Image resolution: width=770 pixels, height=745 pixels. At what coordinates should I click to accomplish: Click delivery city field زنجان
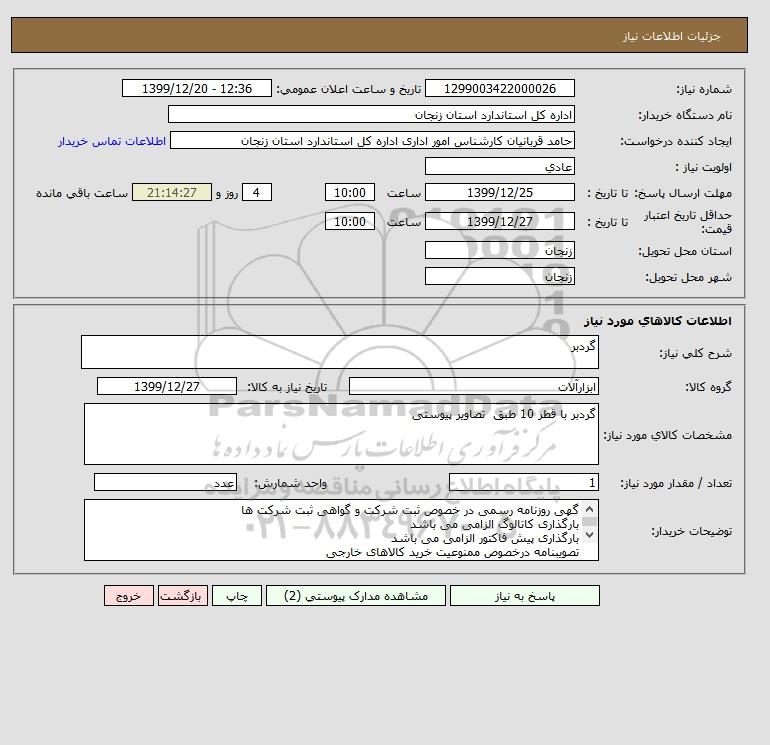tap(499, 276)
